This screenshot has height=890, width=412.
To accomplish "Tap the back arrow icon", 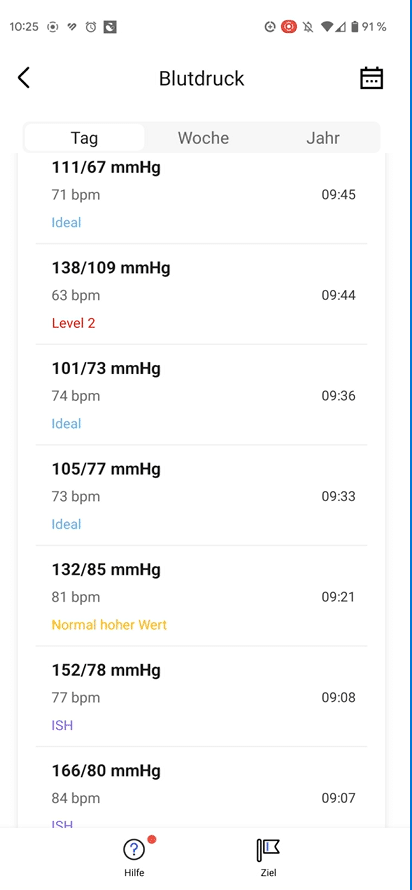I will click(23, 78).
